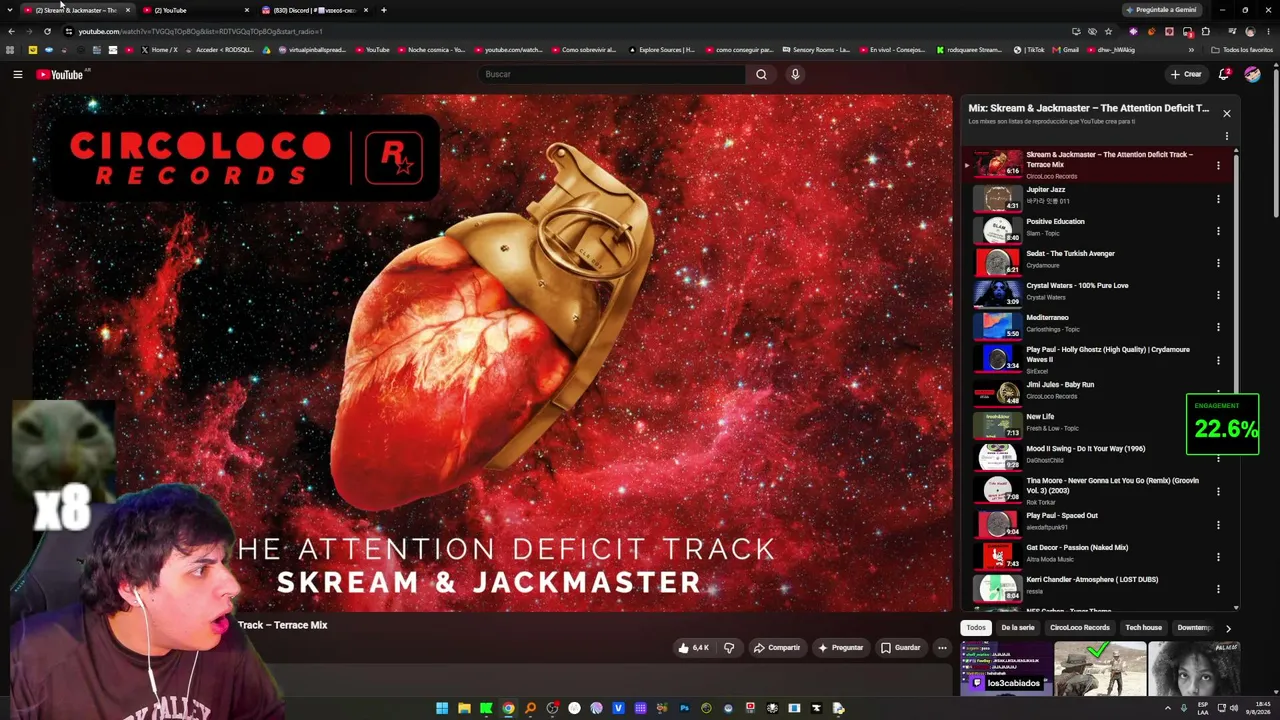Open the YouTube hamburger guide menu

(x=17, y=74)
